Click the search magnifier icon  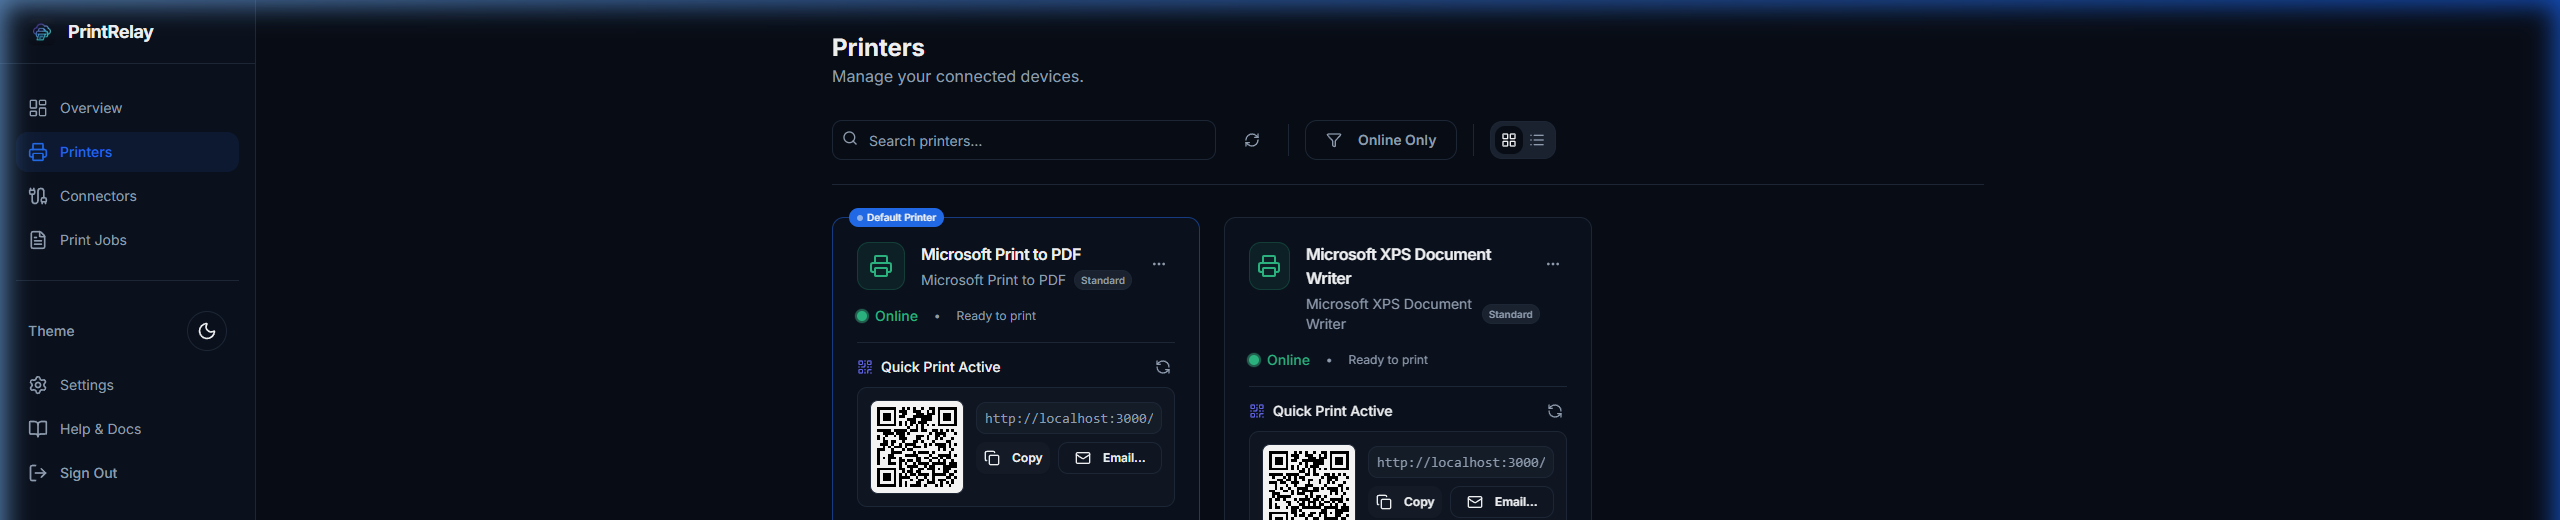pos(850,139)
